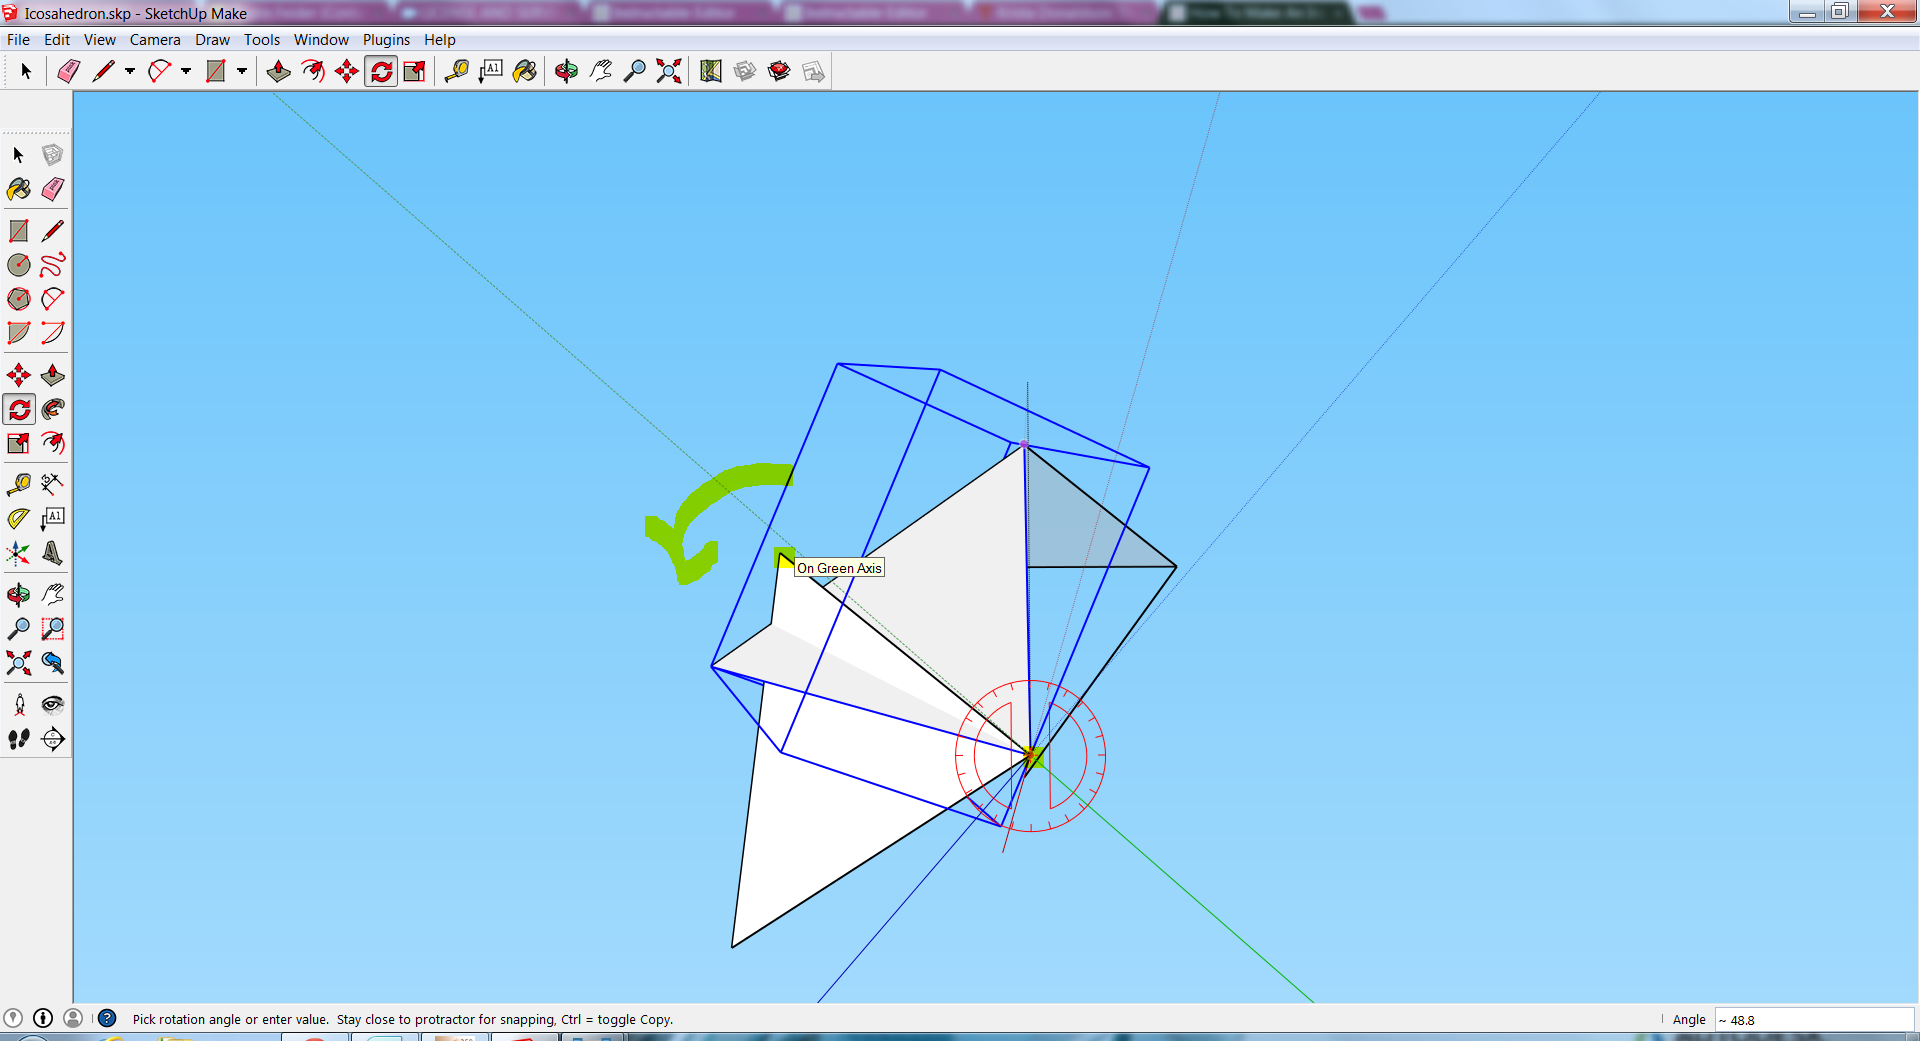Click the Previous view tool
The height and width of the screenshot is (1041, 1920).
click(x=53, y=663)
